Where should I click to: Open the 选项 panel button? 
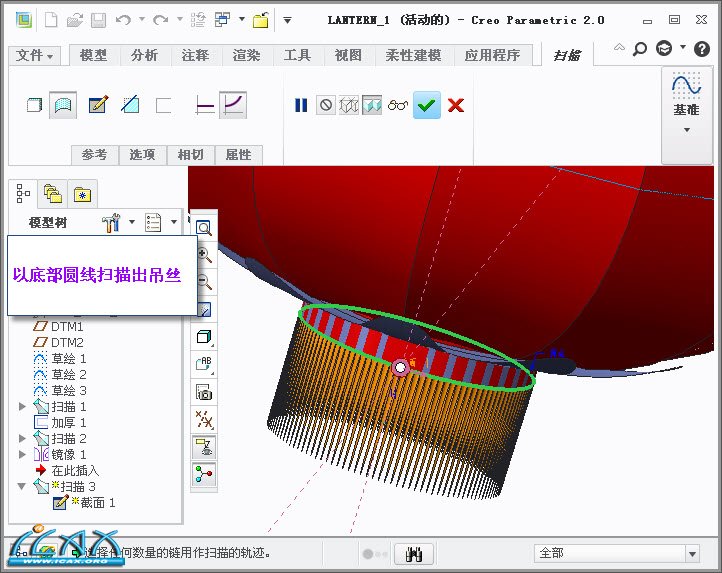(142, 155)
